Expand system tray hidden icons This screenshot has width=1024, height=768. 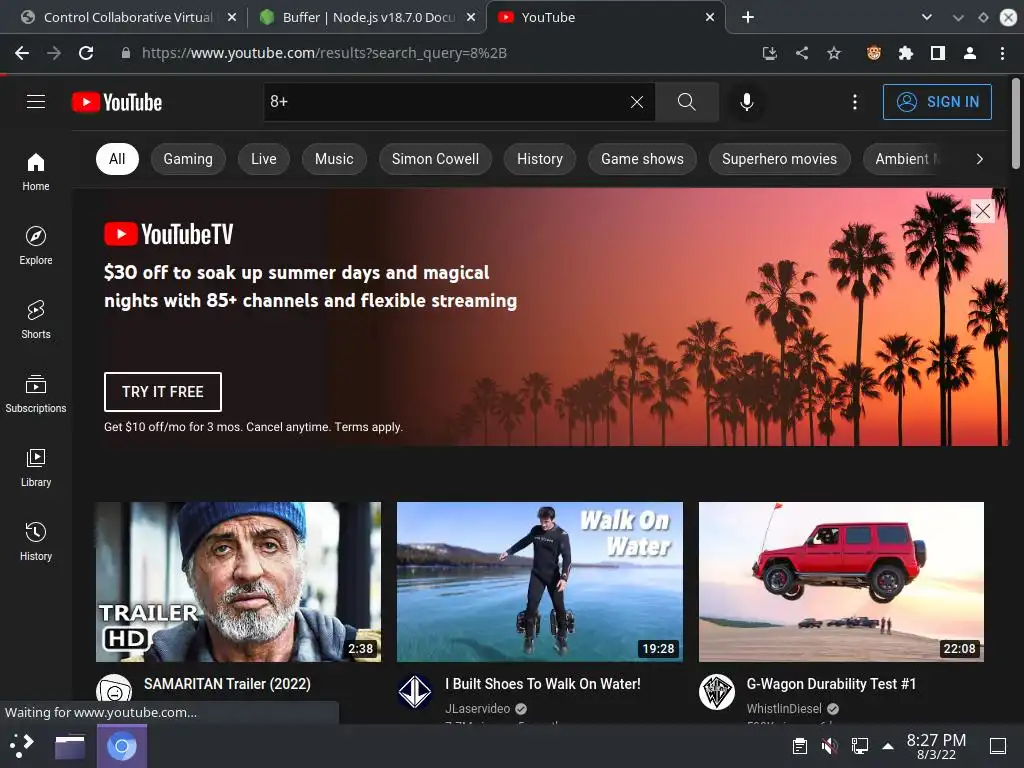888,746
